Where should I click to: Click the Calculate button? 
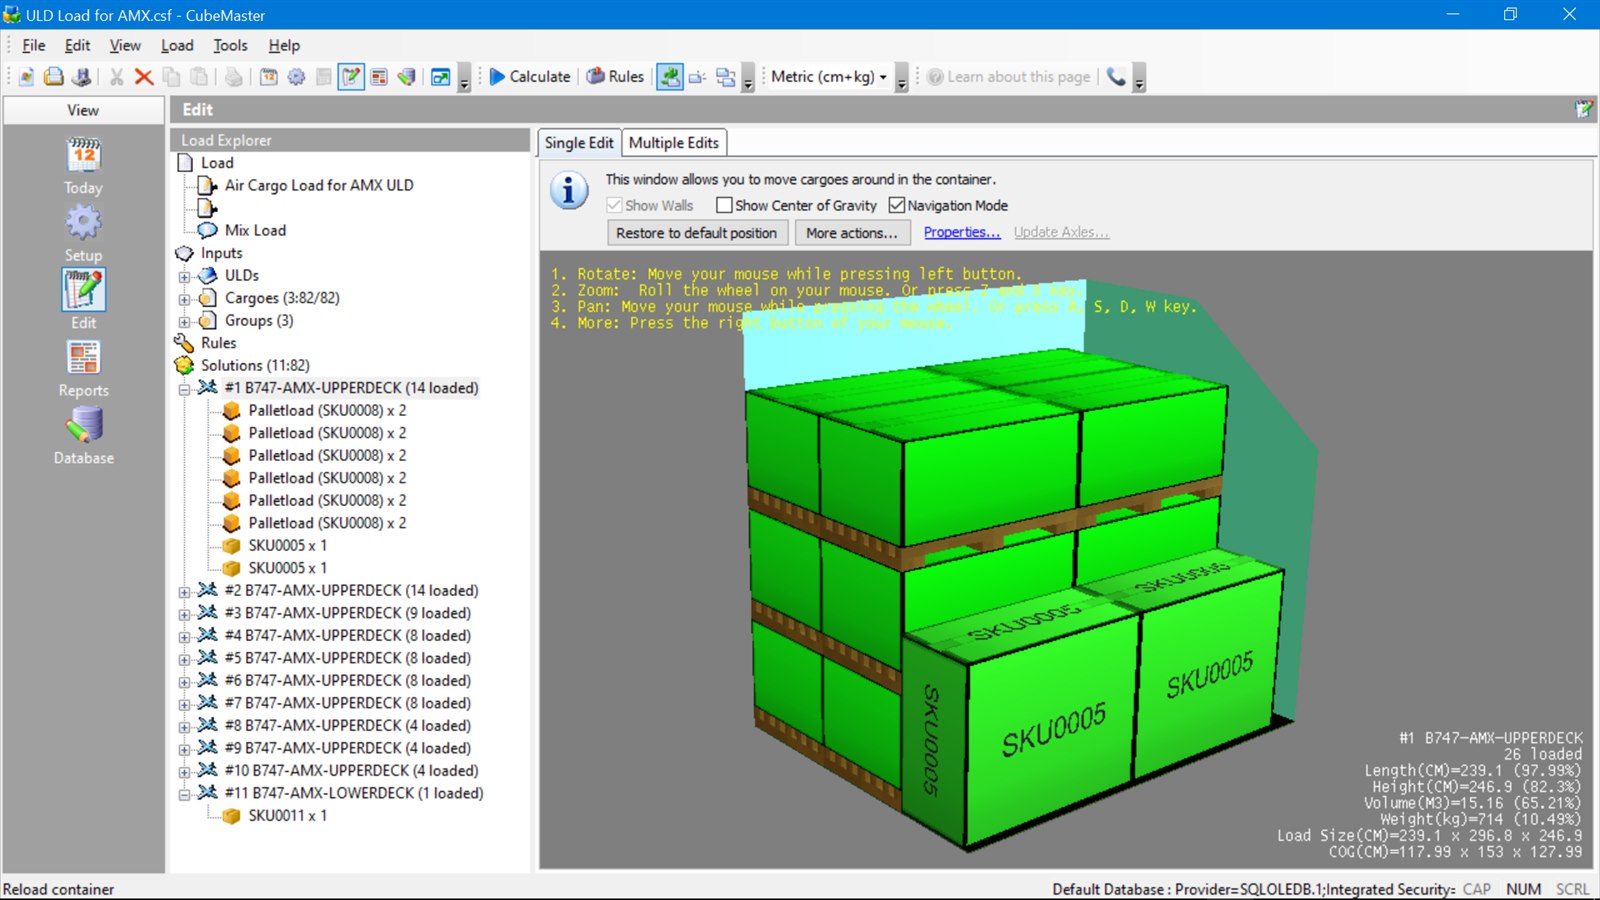(x=529, y=77)
